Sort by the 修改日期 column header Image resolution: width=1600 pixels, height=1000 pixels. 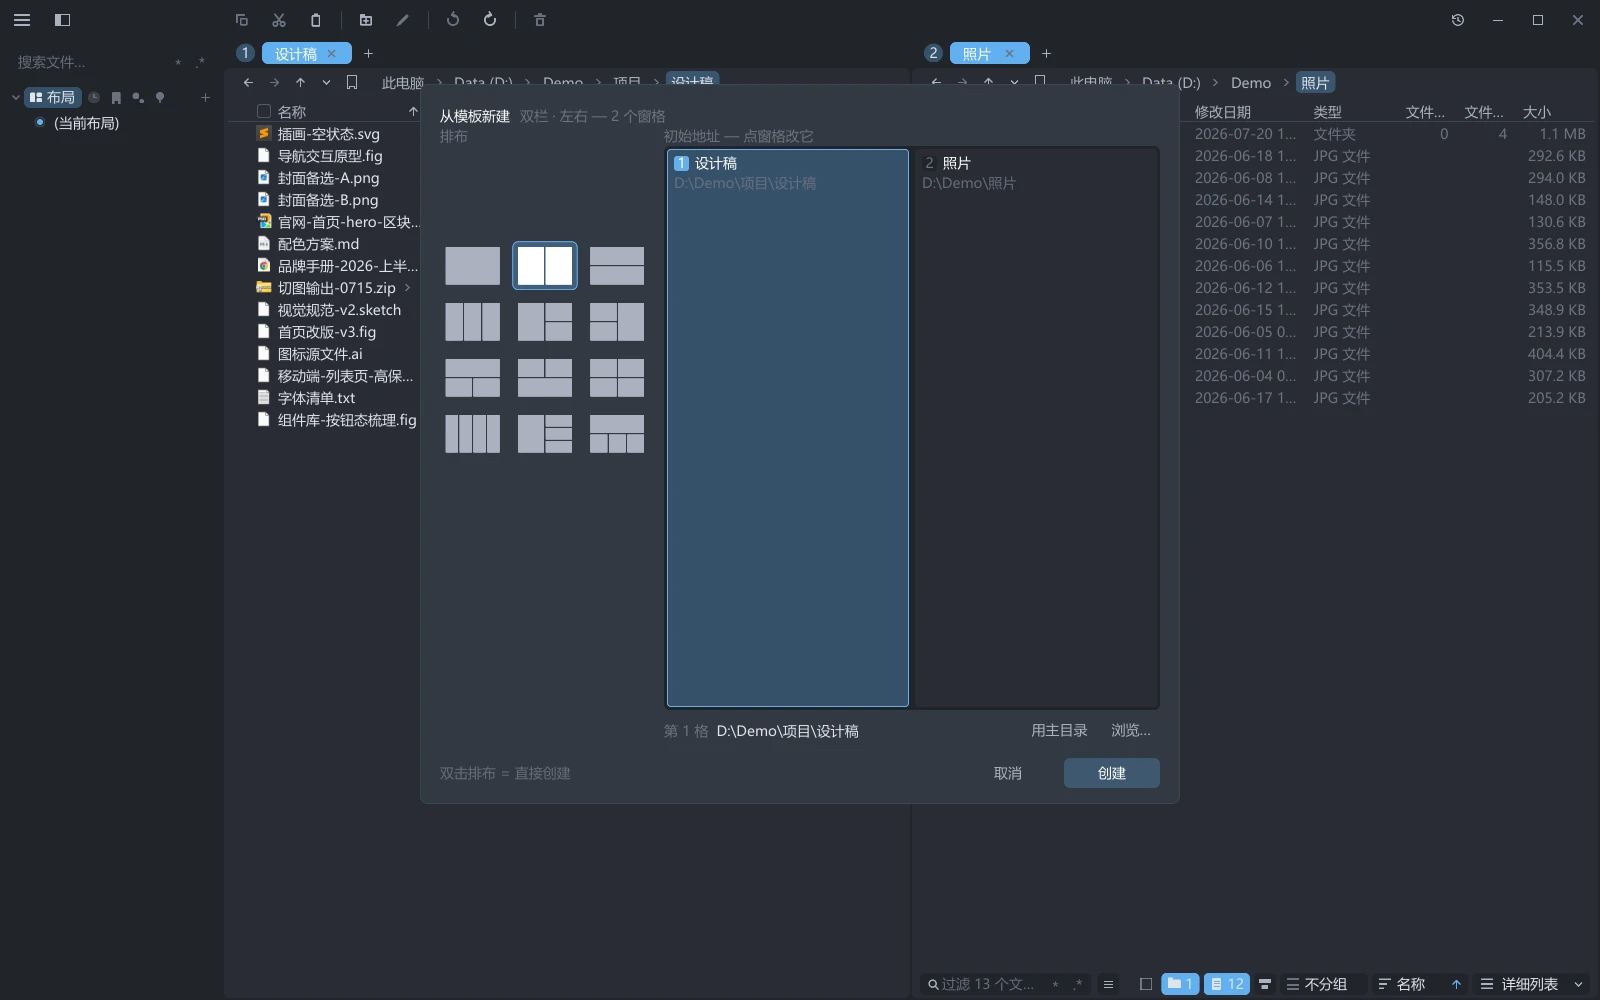(1223, 112)
